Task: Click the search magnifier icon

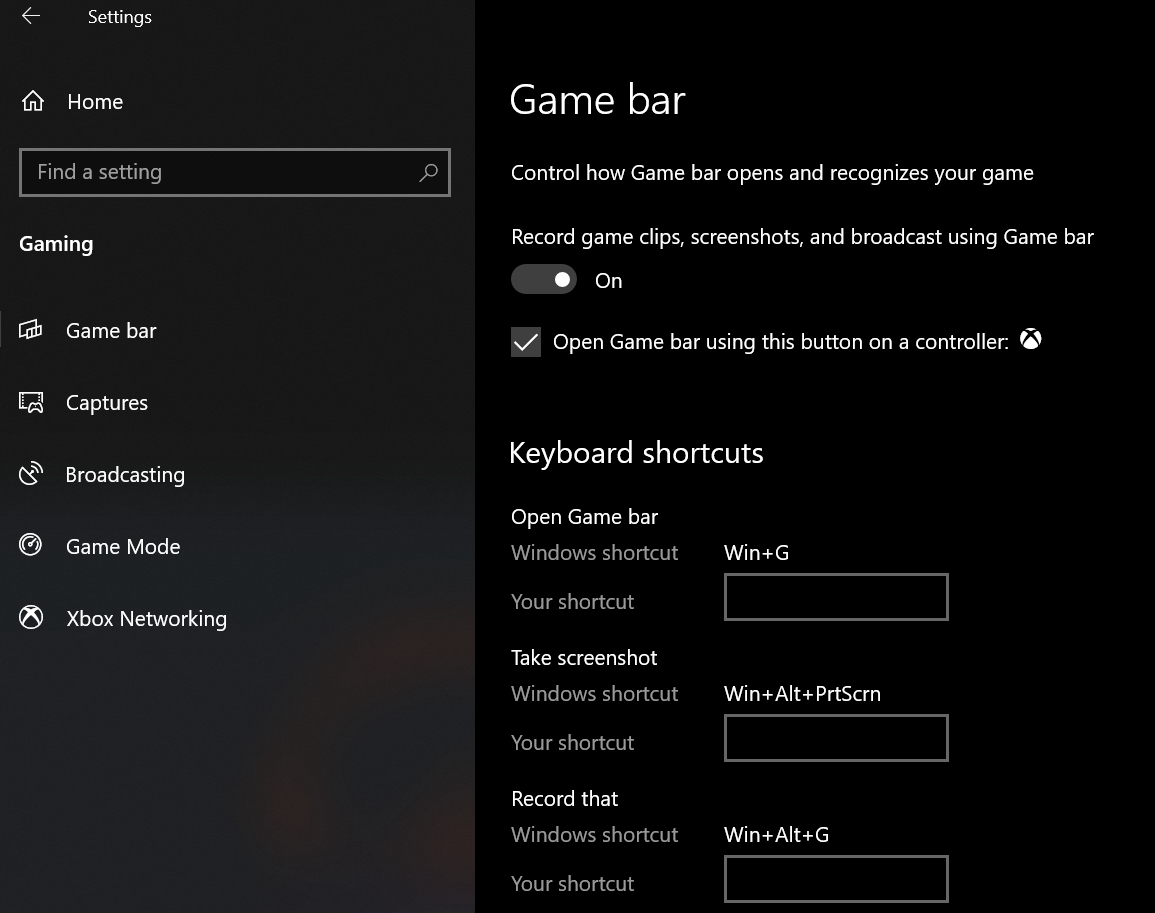Action: tap(428, 172)
